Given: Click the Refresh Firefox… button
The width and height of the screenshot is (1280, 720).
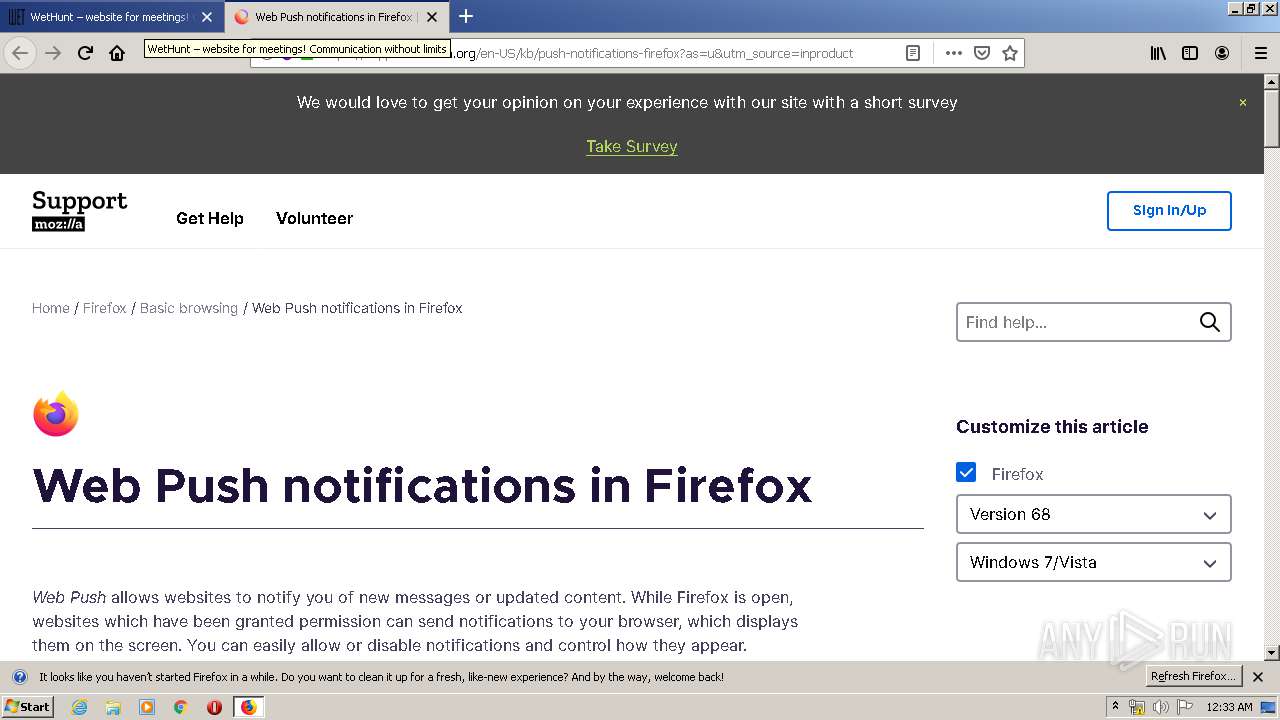Looking at the screenshot, I should (x=1193, y=676).
